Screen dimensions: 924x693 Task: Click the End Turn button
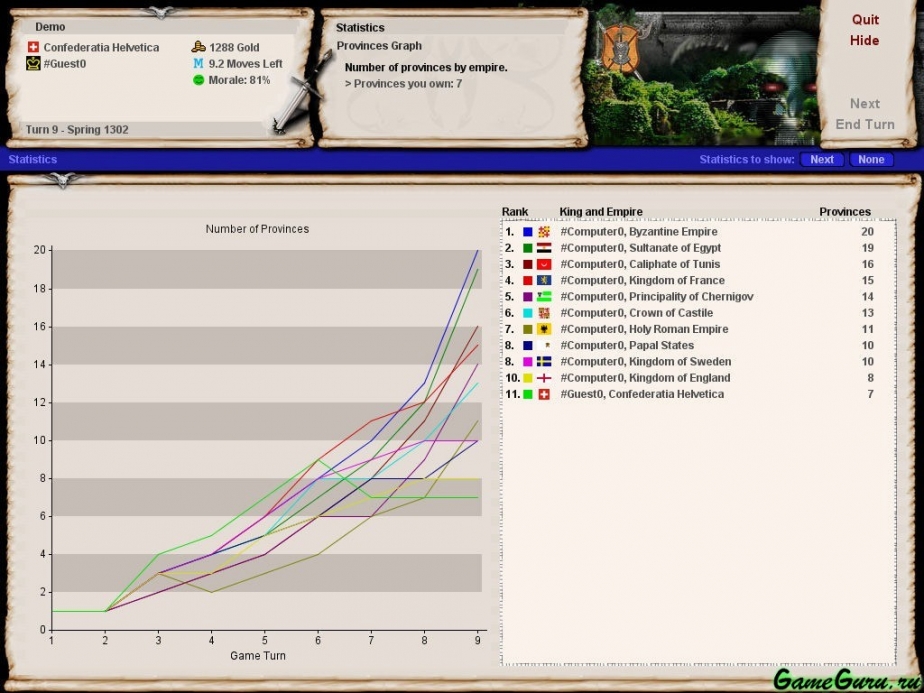click(x=864, y=124)
